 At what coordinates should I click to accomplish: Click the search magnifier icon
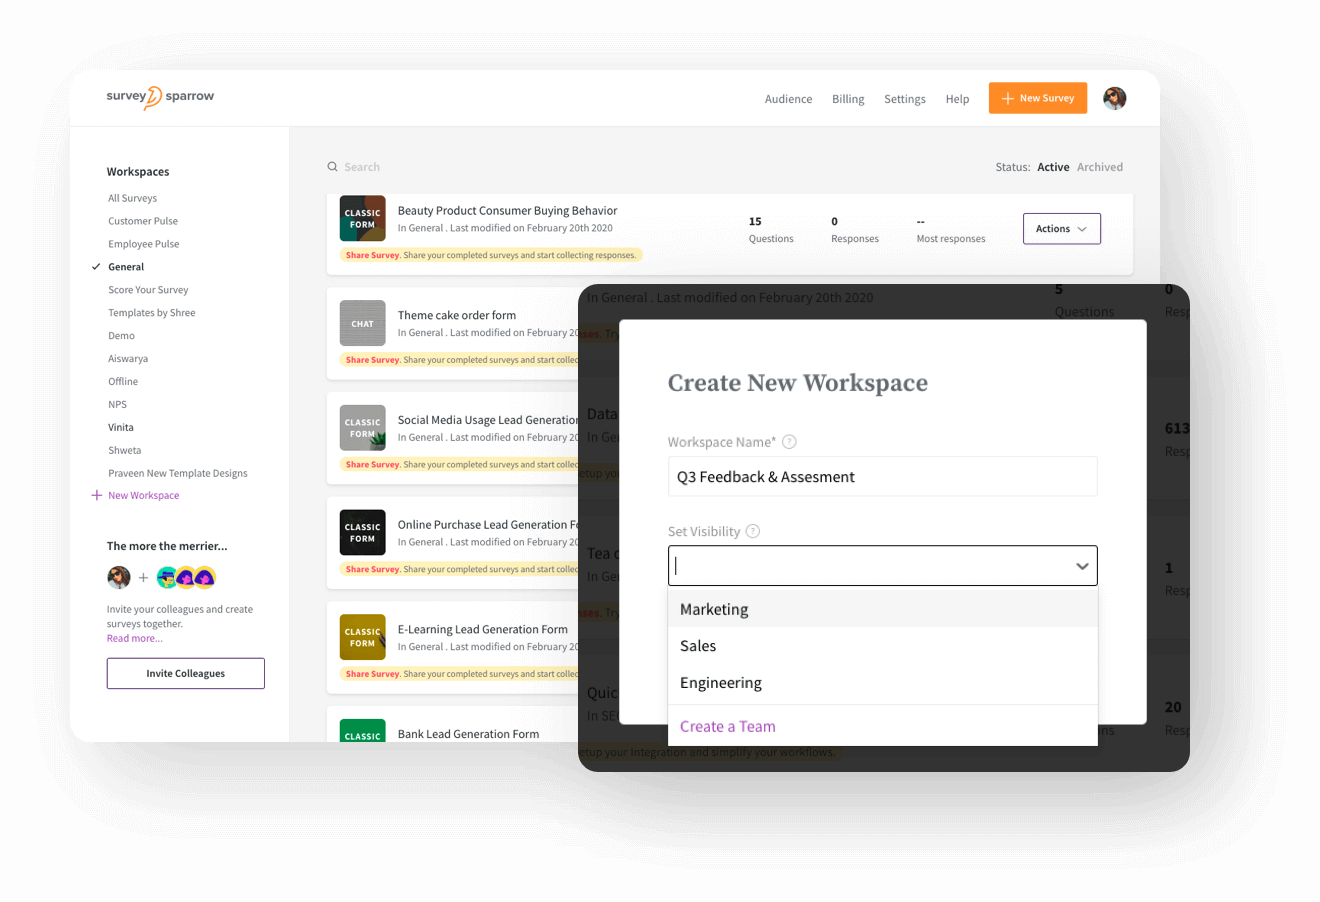[332, 166]
